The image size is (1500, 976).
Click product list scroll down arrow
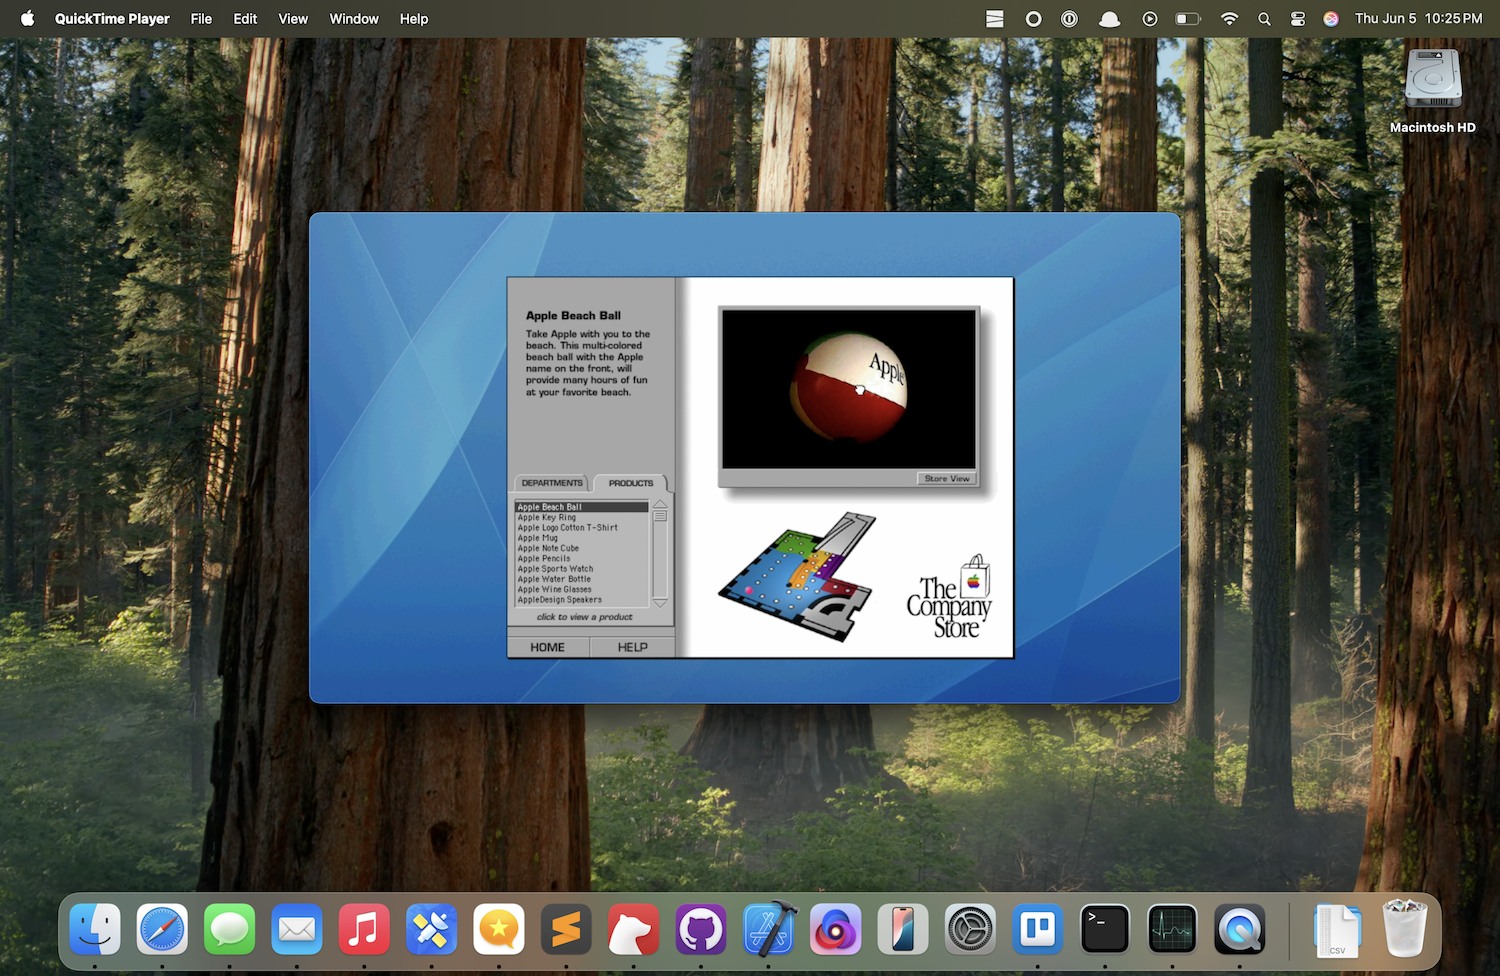tap(660, 603)
